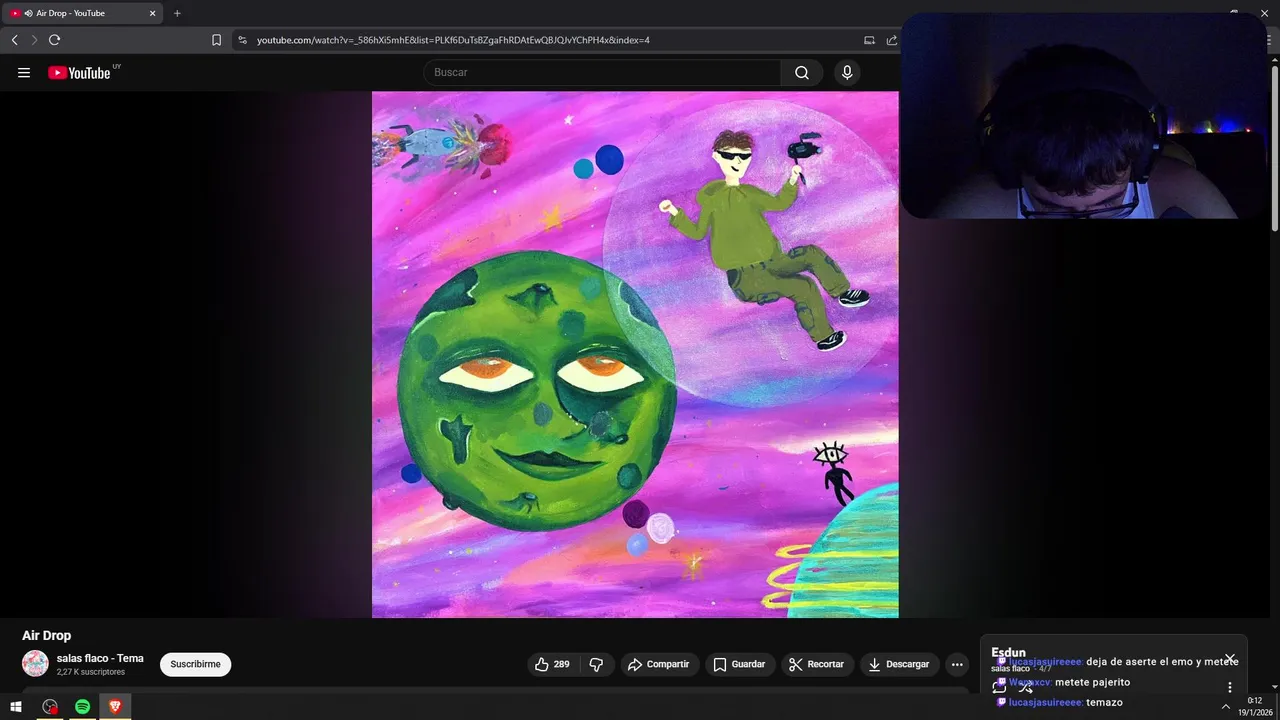The width and height of the screenshot is (1280, 720).
Task: Dislike the video with thumbs down
Action: click(596, 664)
